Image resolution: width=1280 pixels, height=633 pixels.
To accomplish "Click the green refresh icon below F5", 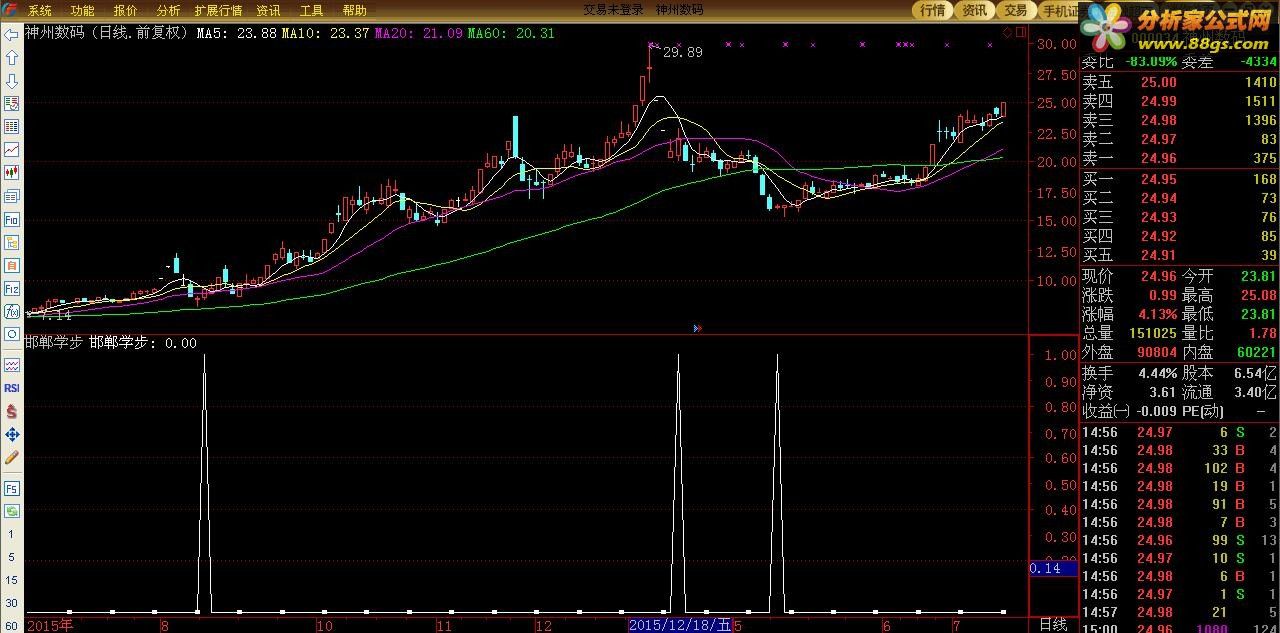I will coord(12,511).
